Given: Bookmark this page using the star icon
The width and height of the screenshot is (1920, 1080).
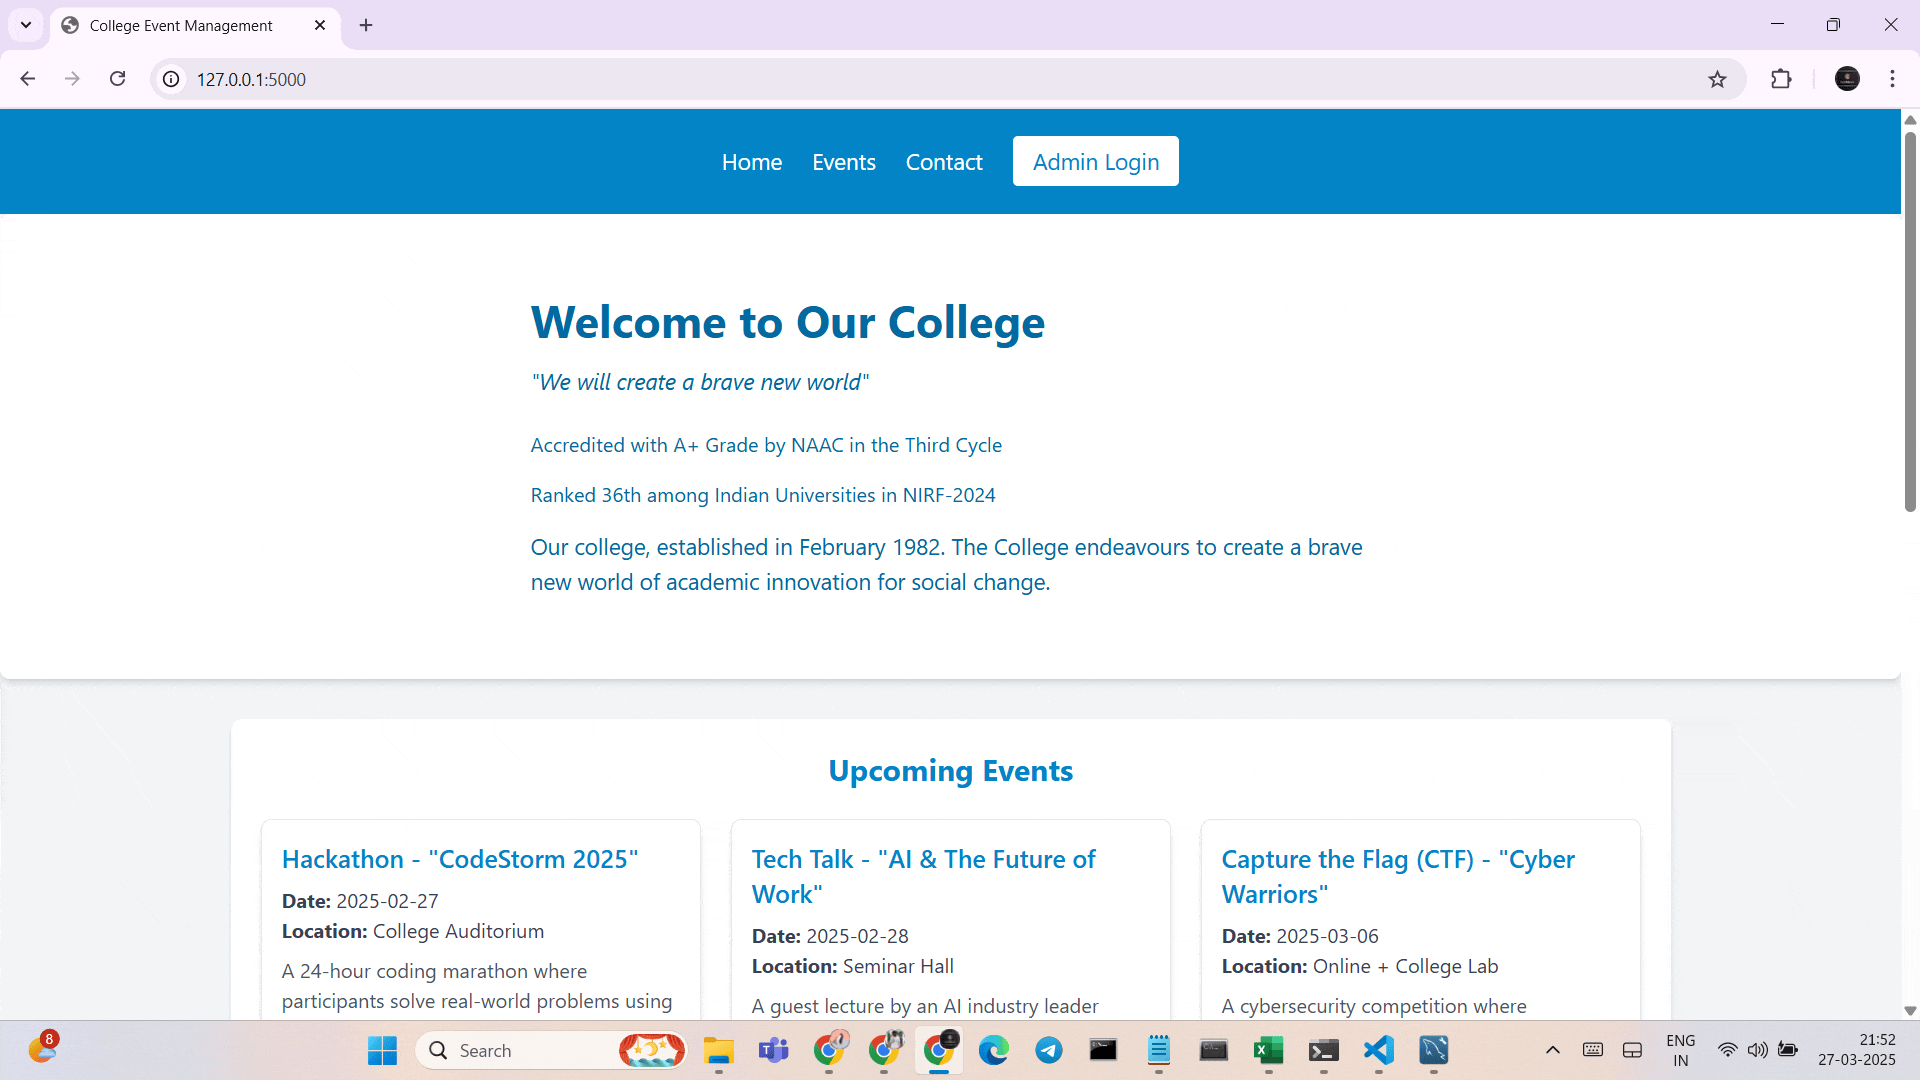Looking at the screenshot, I should [1717, 79].
